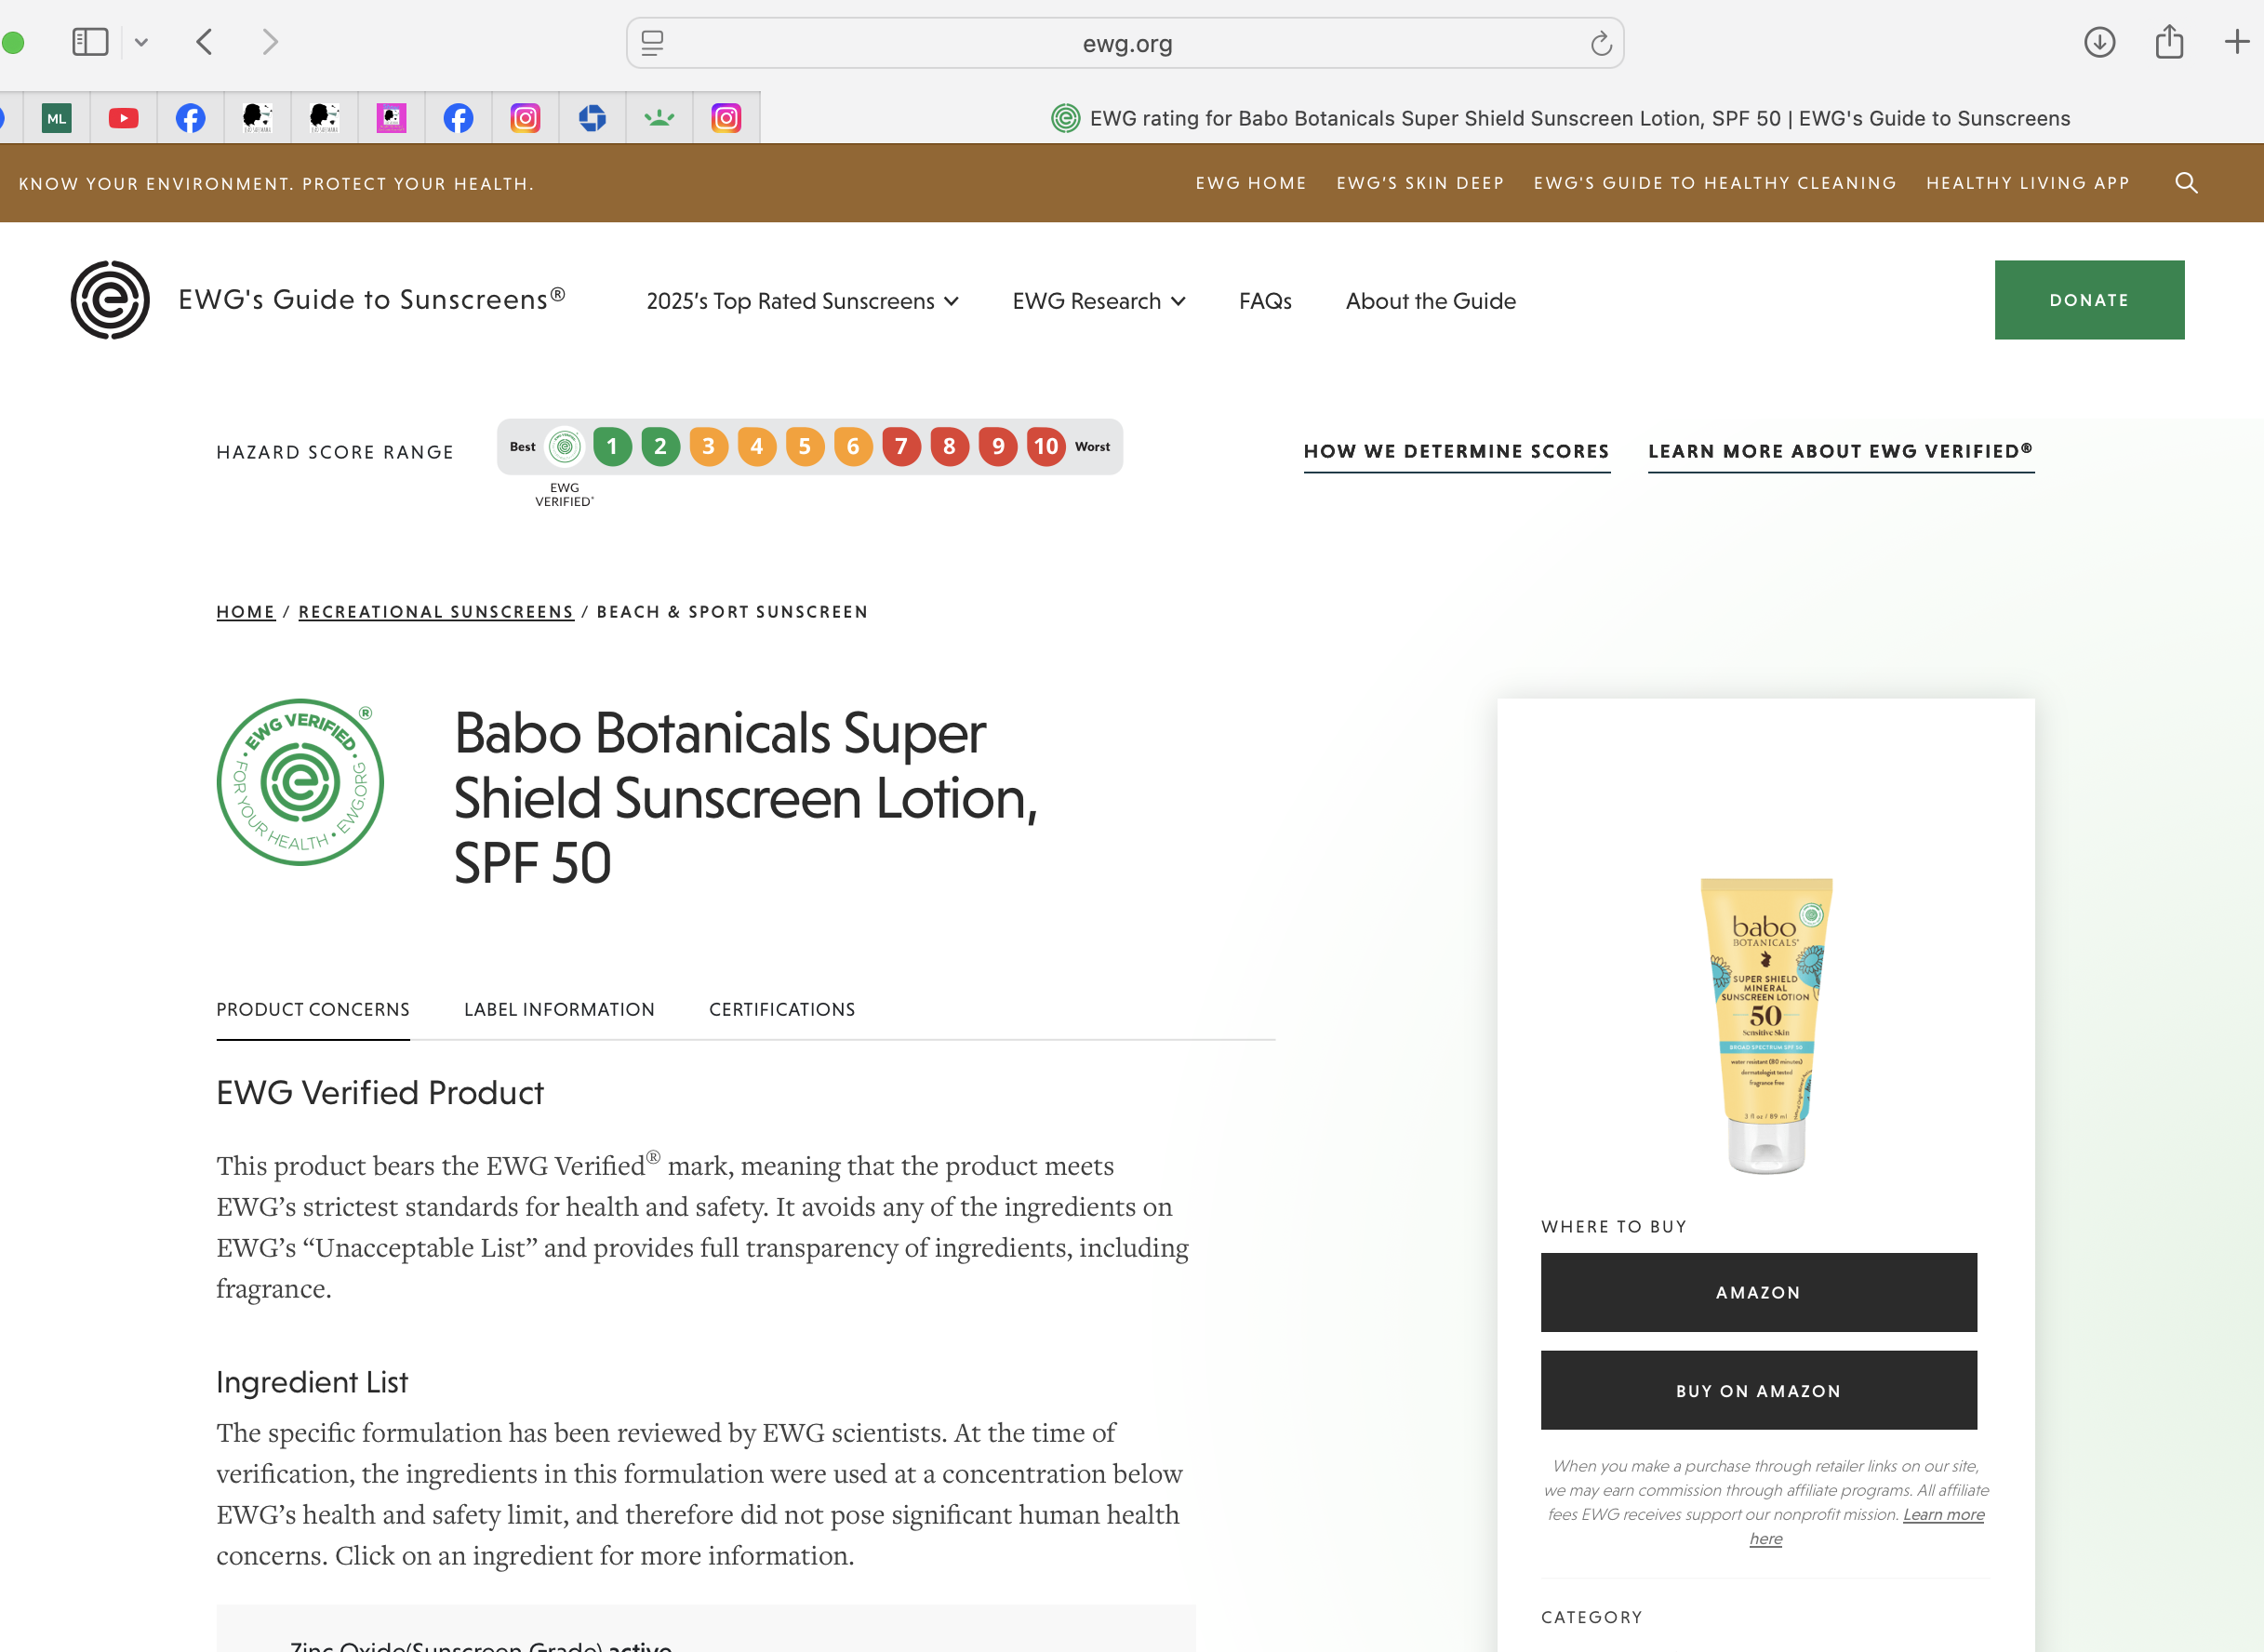Click the Share icon in Safari toolbar
Screen dimensions: 2264x1652
click(2169, 42)
